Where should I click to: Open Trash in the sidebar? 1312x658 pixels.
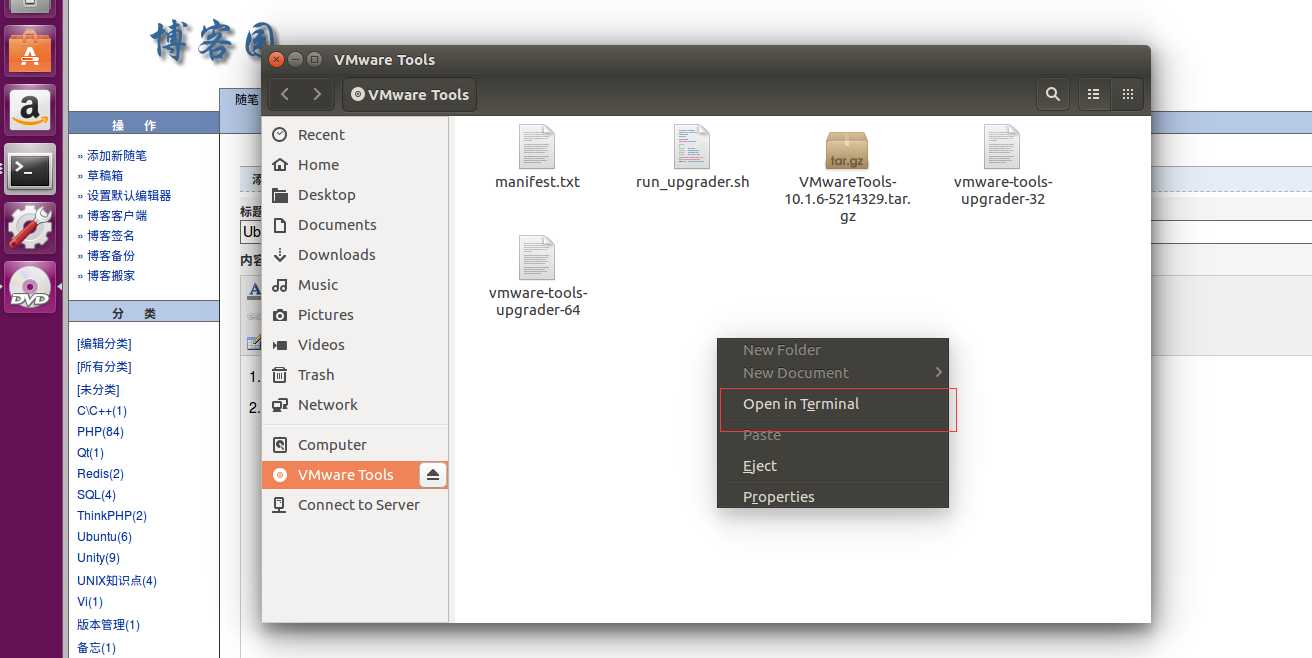point(355,375)
